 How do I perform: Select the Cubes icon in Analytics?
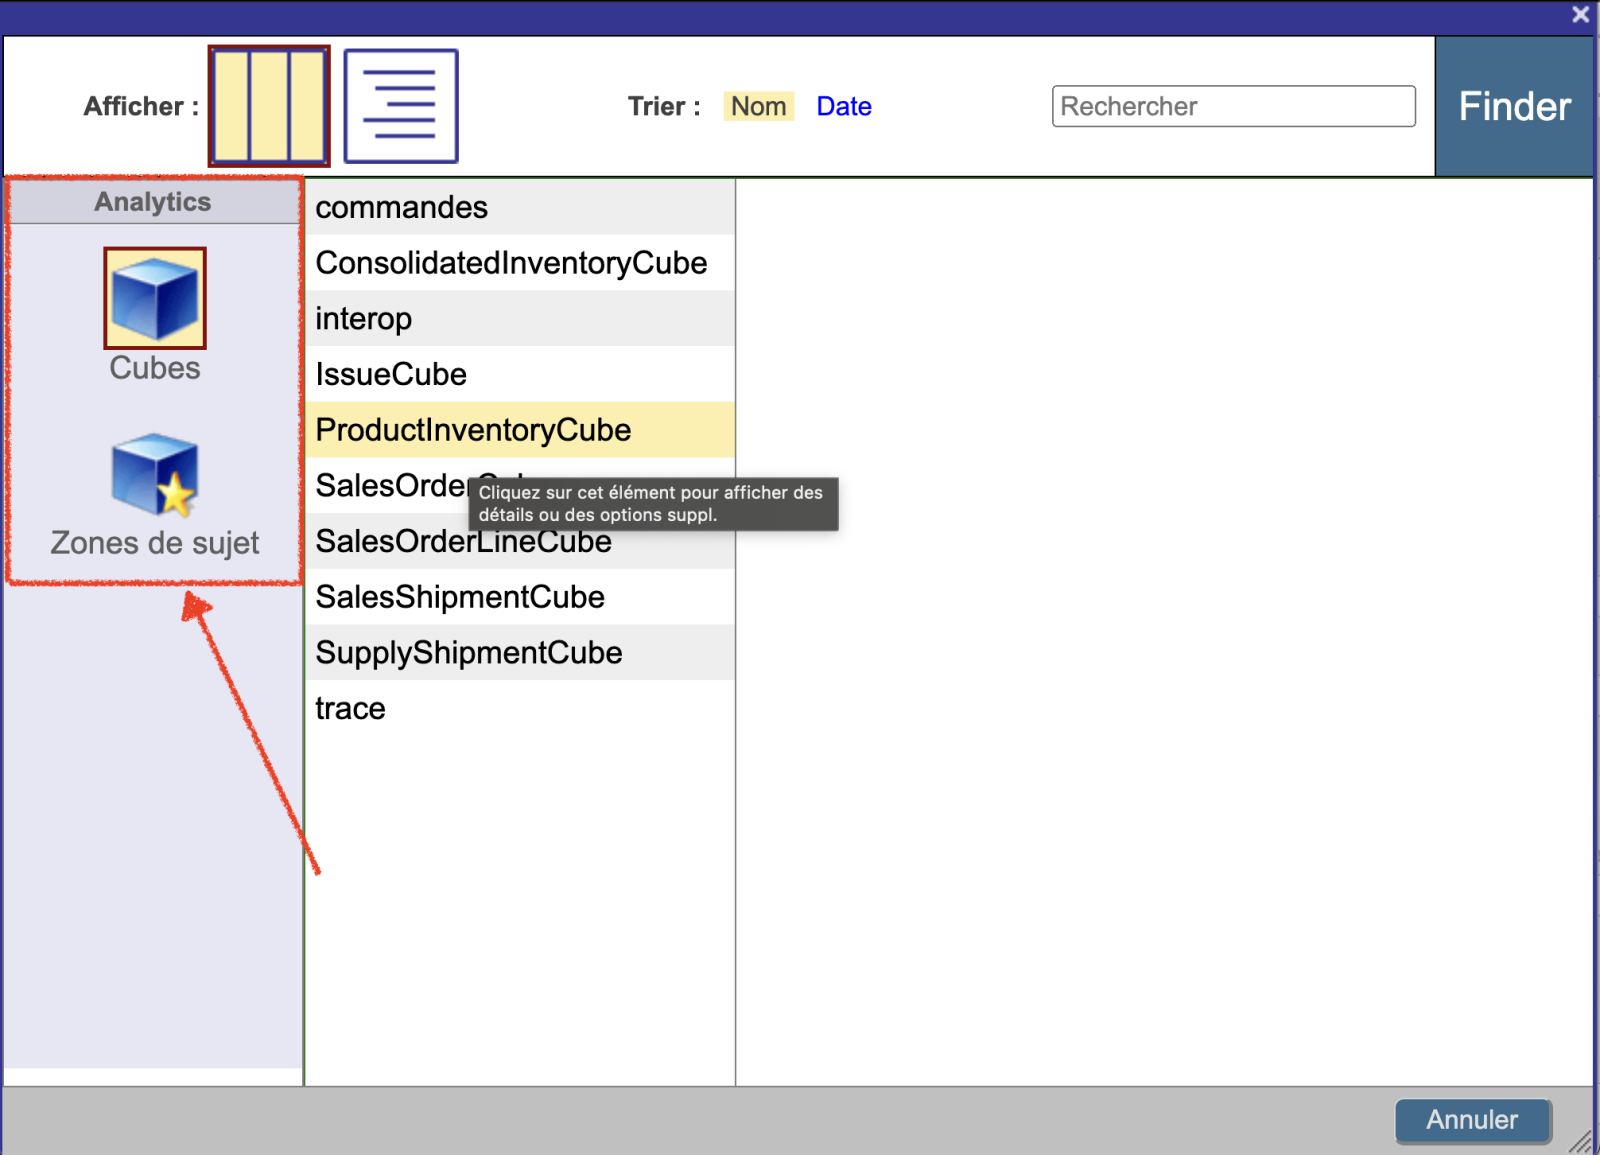[154, 298]
